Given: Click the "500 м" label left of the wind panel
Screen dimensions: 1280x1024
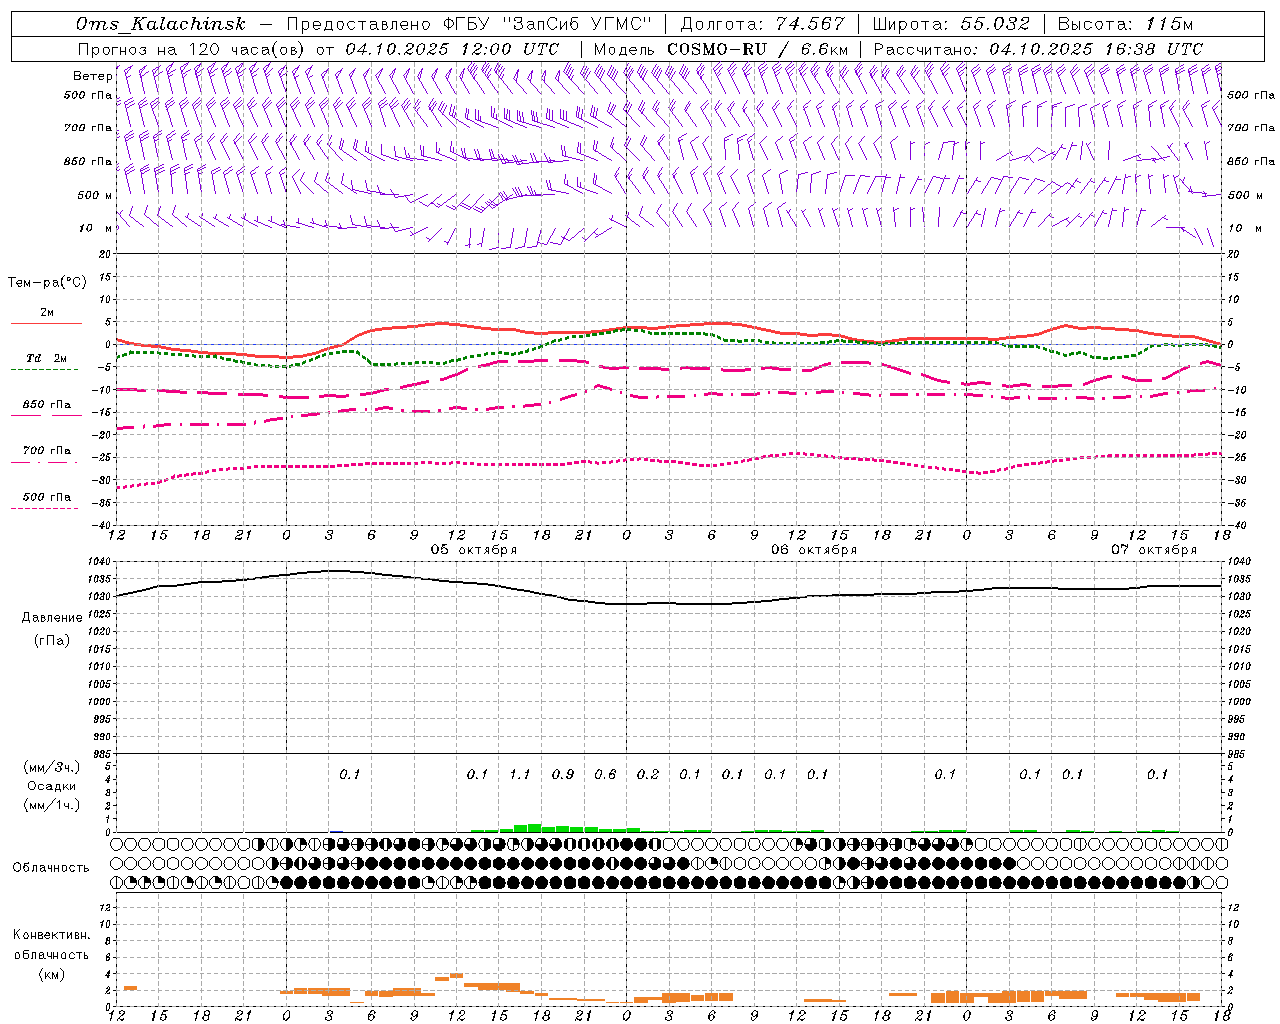Looking at the screenshot, I should point(95,195).
